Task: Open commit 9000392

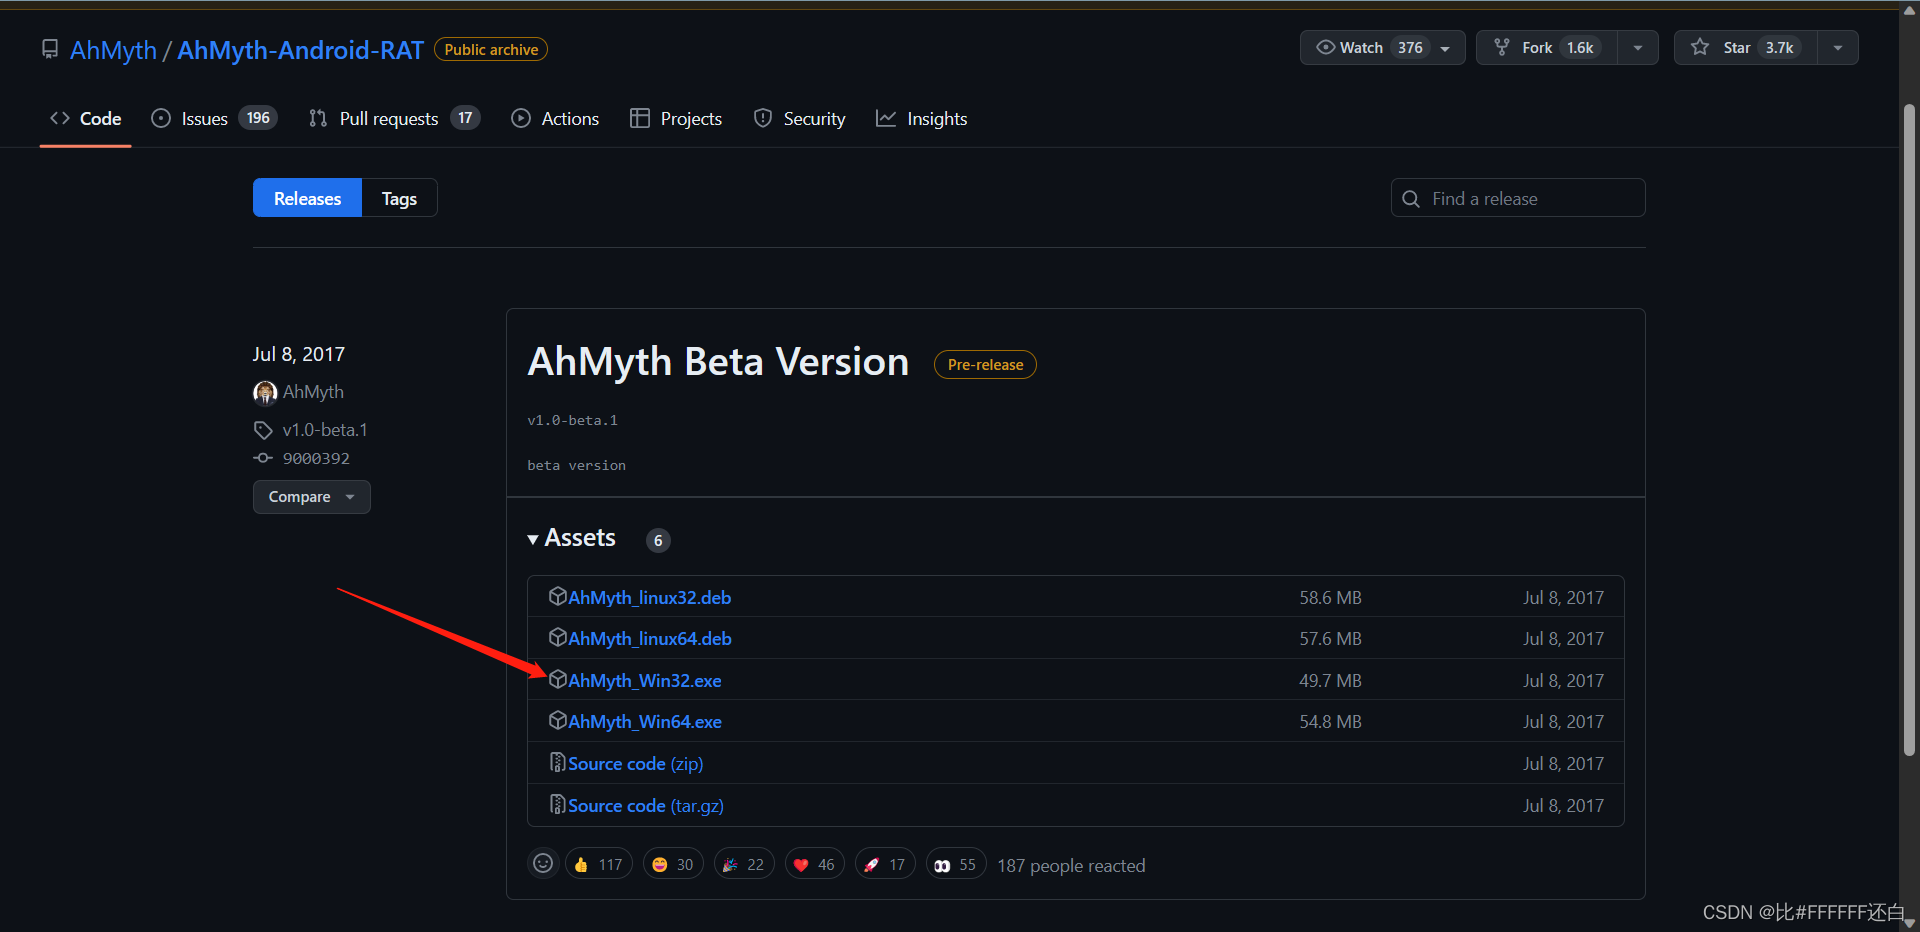Action: (316, 459)
